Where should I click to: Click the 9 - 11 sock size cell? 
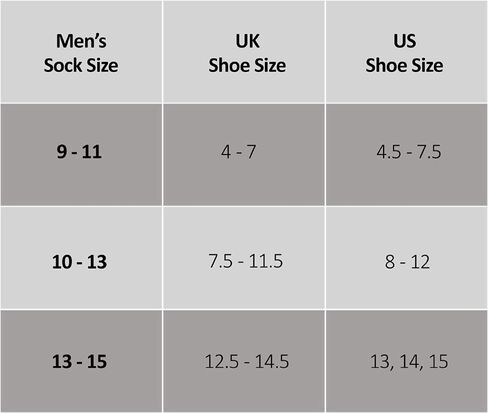click(81, 154)
